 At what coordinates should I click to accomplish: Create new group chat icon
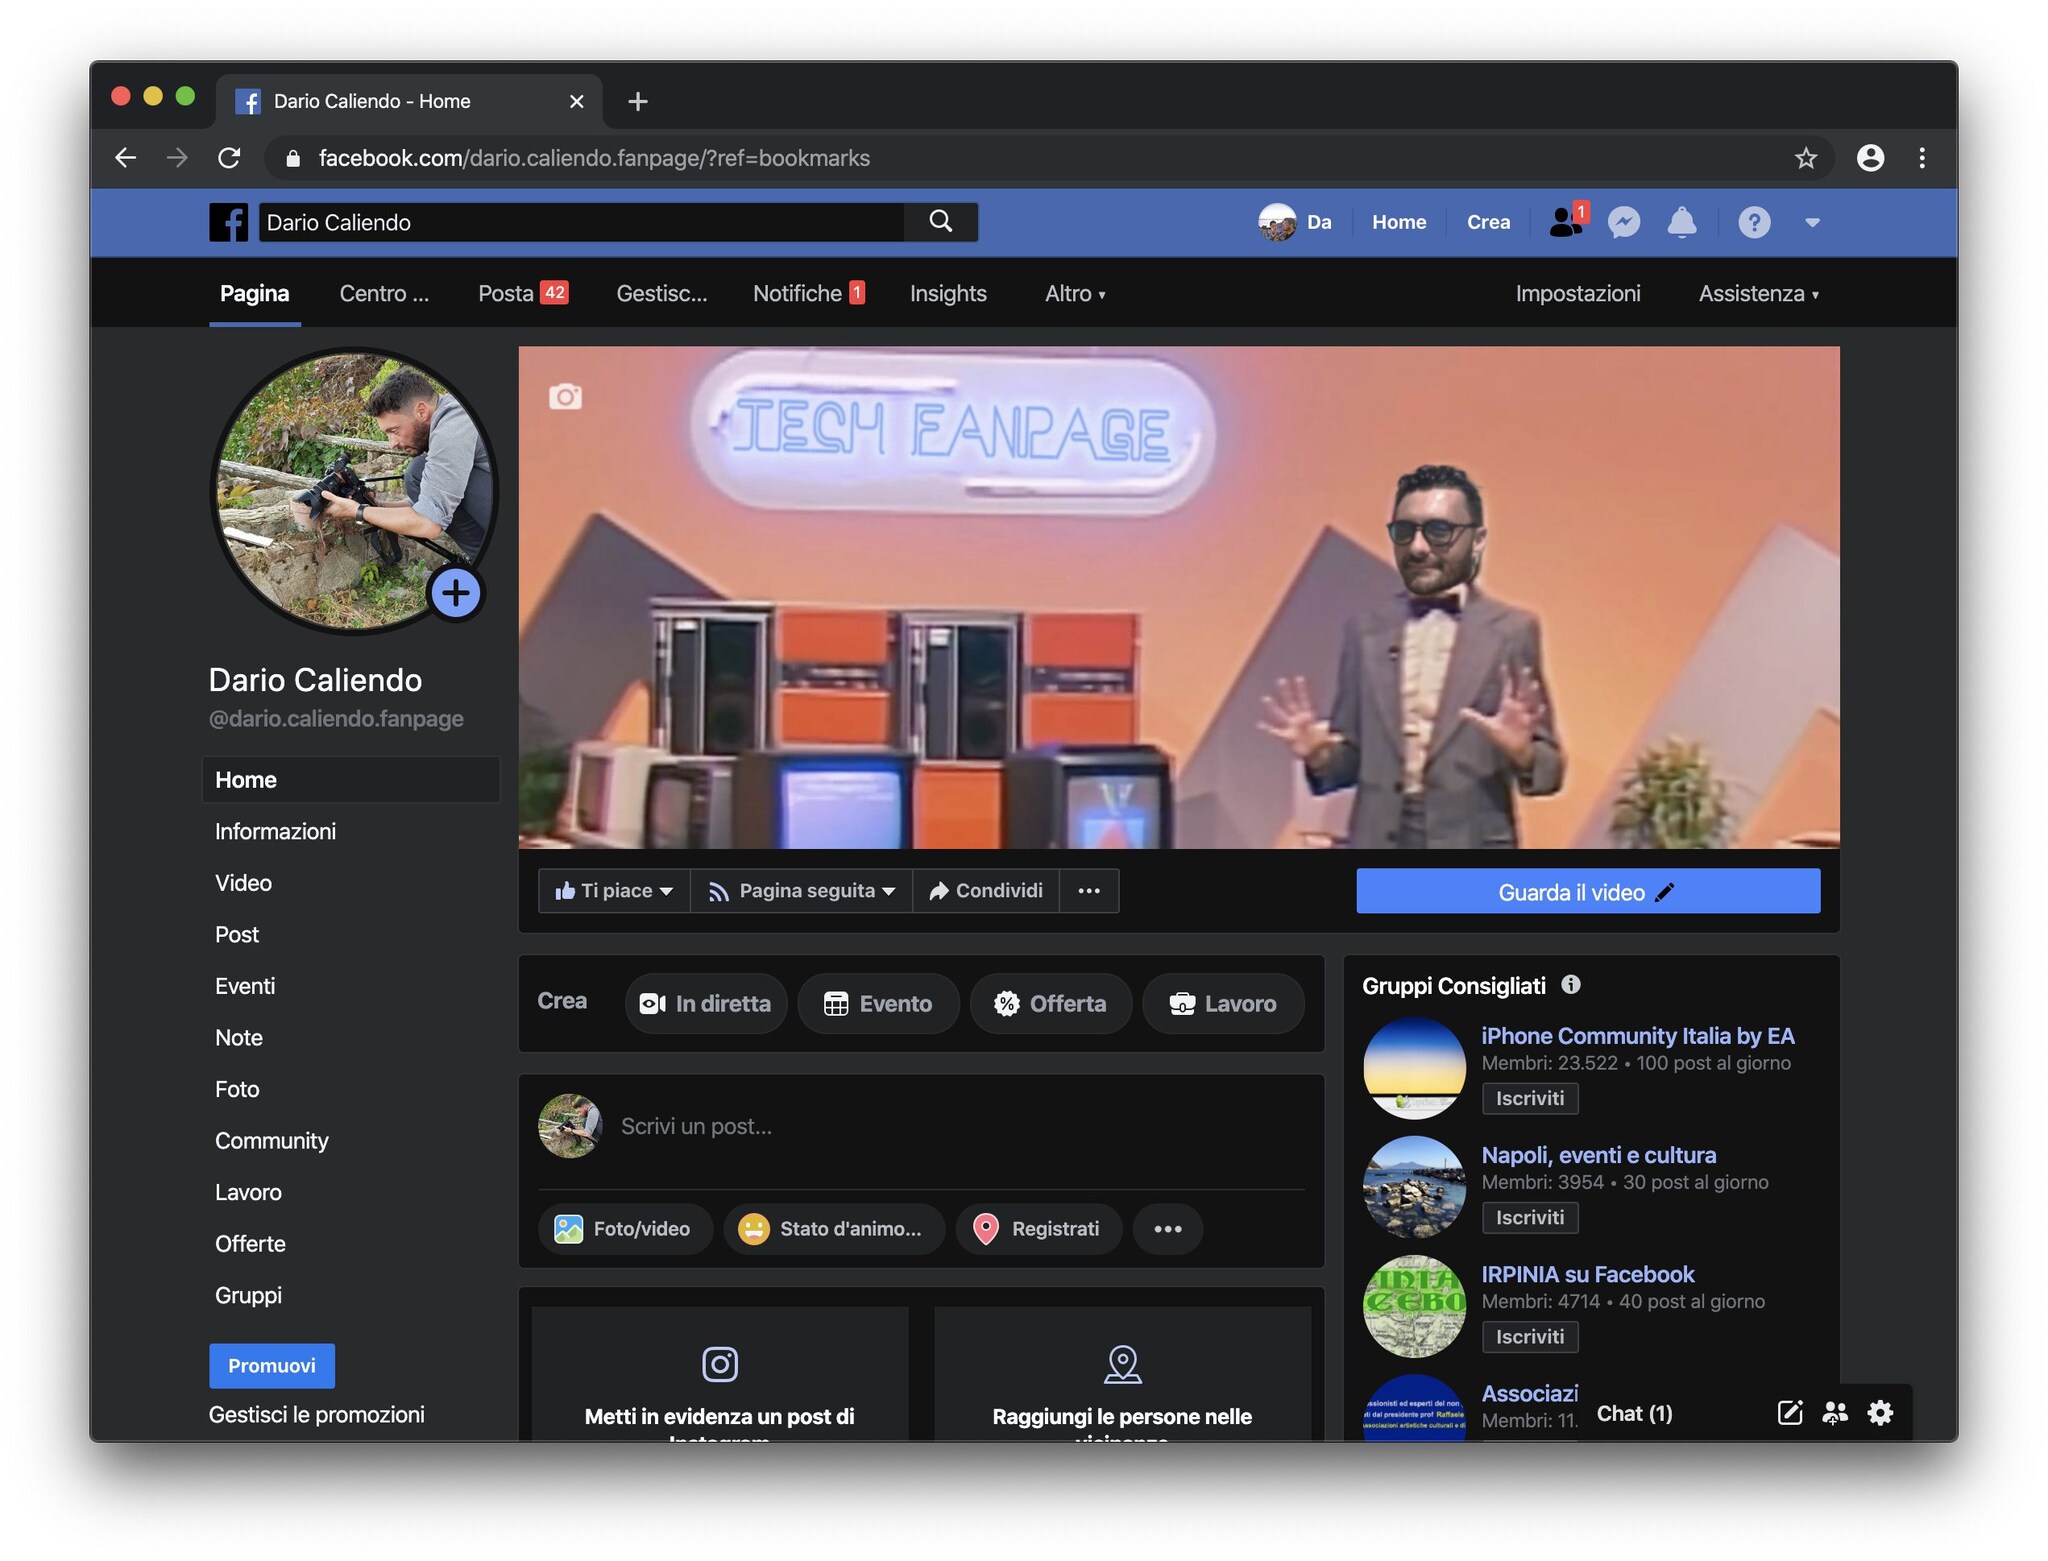pos(1835,1412)
